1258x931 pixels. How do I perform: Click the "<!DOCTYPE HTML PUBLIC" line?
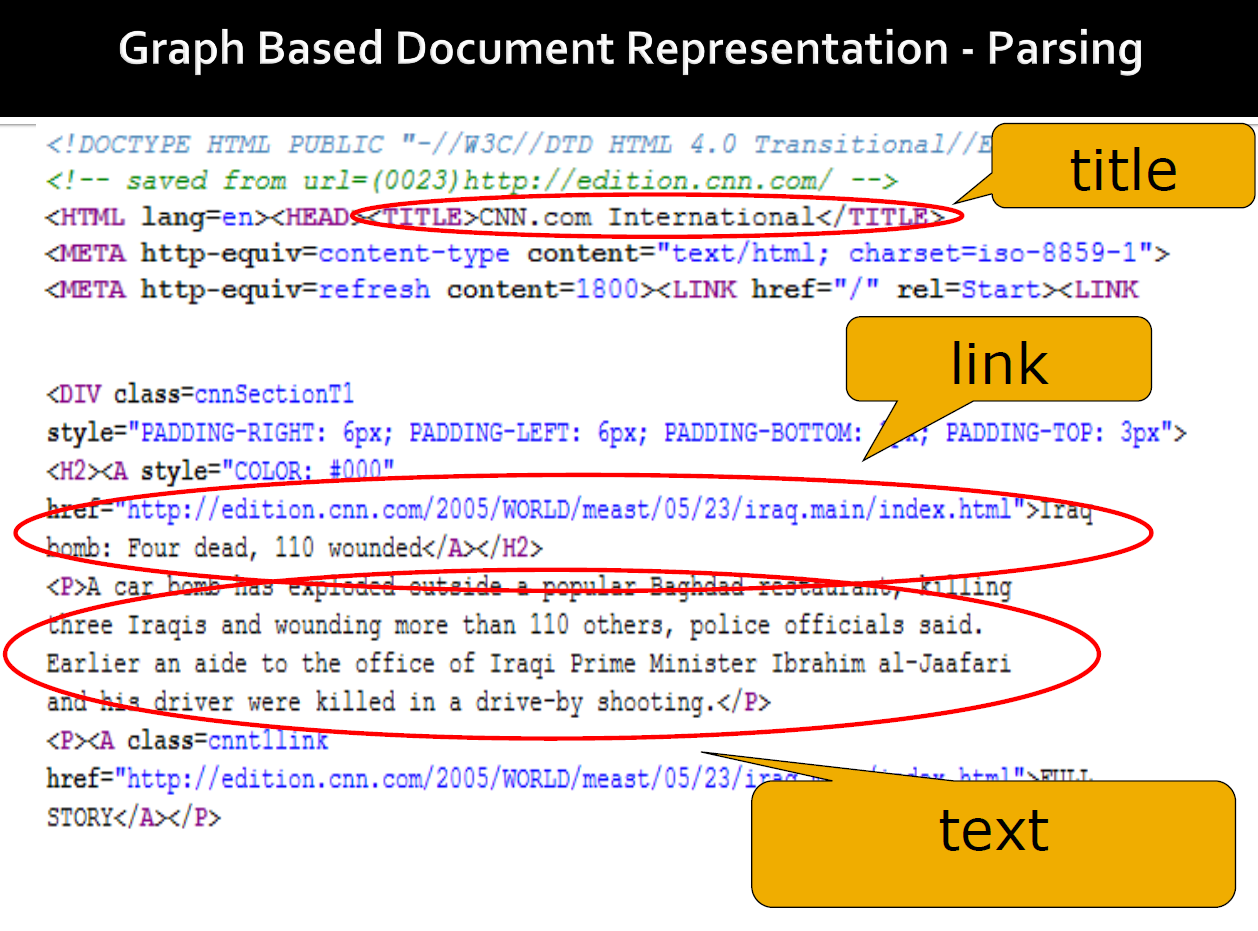pyautogui.click(x=519, y=145)
